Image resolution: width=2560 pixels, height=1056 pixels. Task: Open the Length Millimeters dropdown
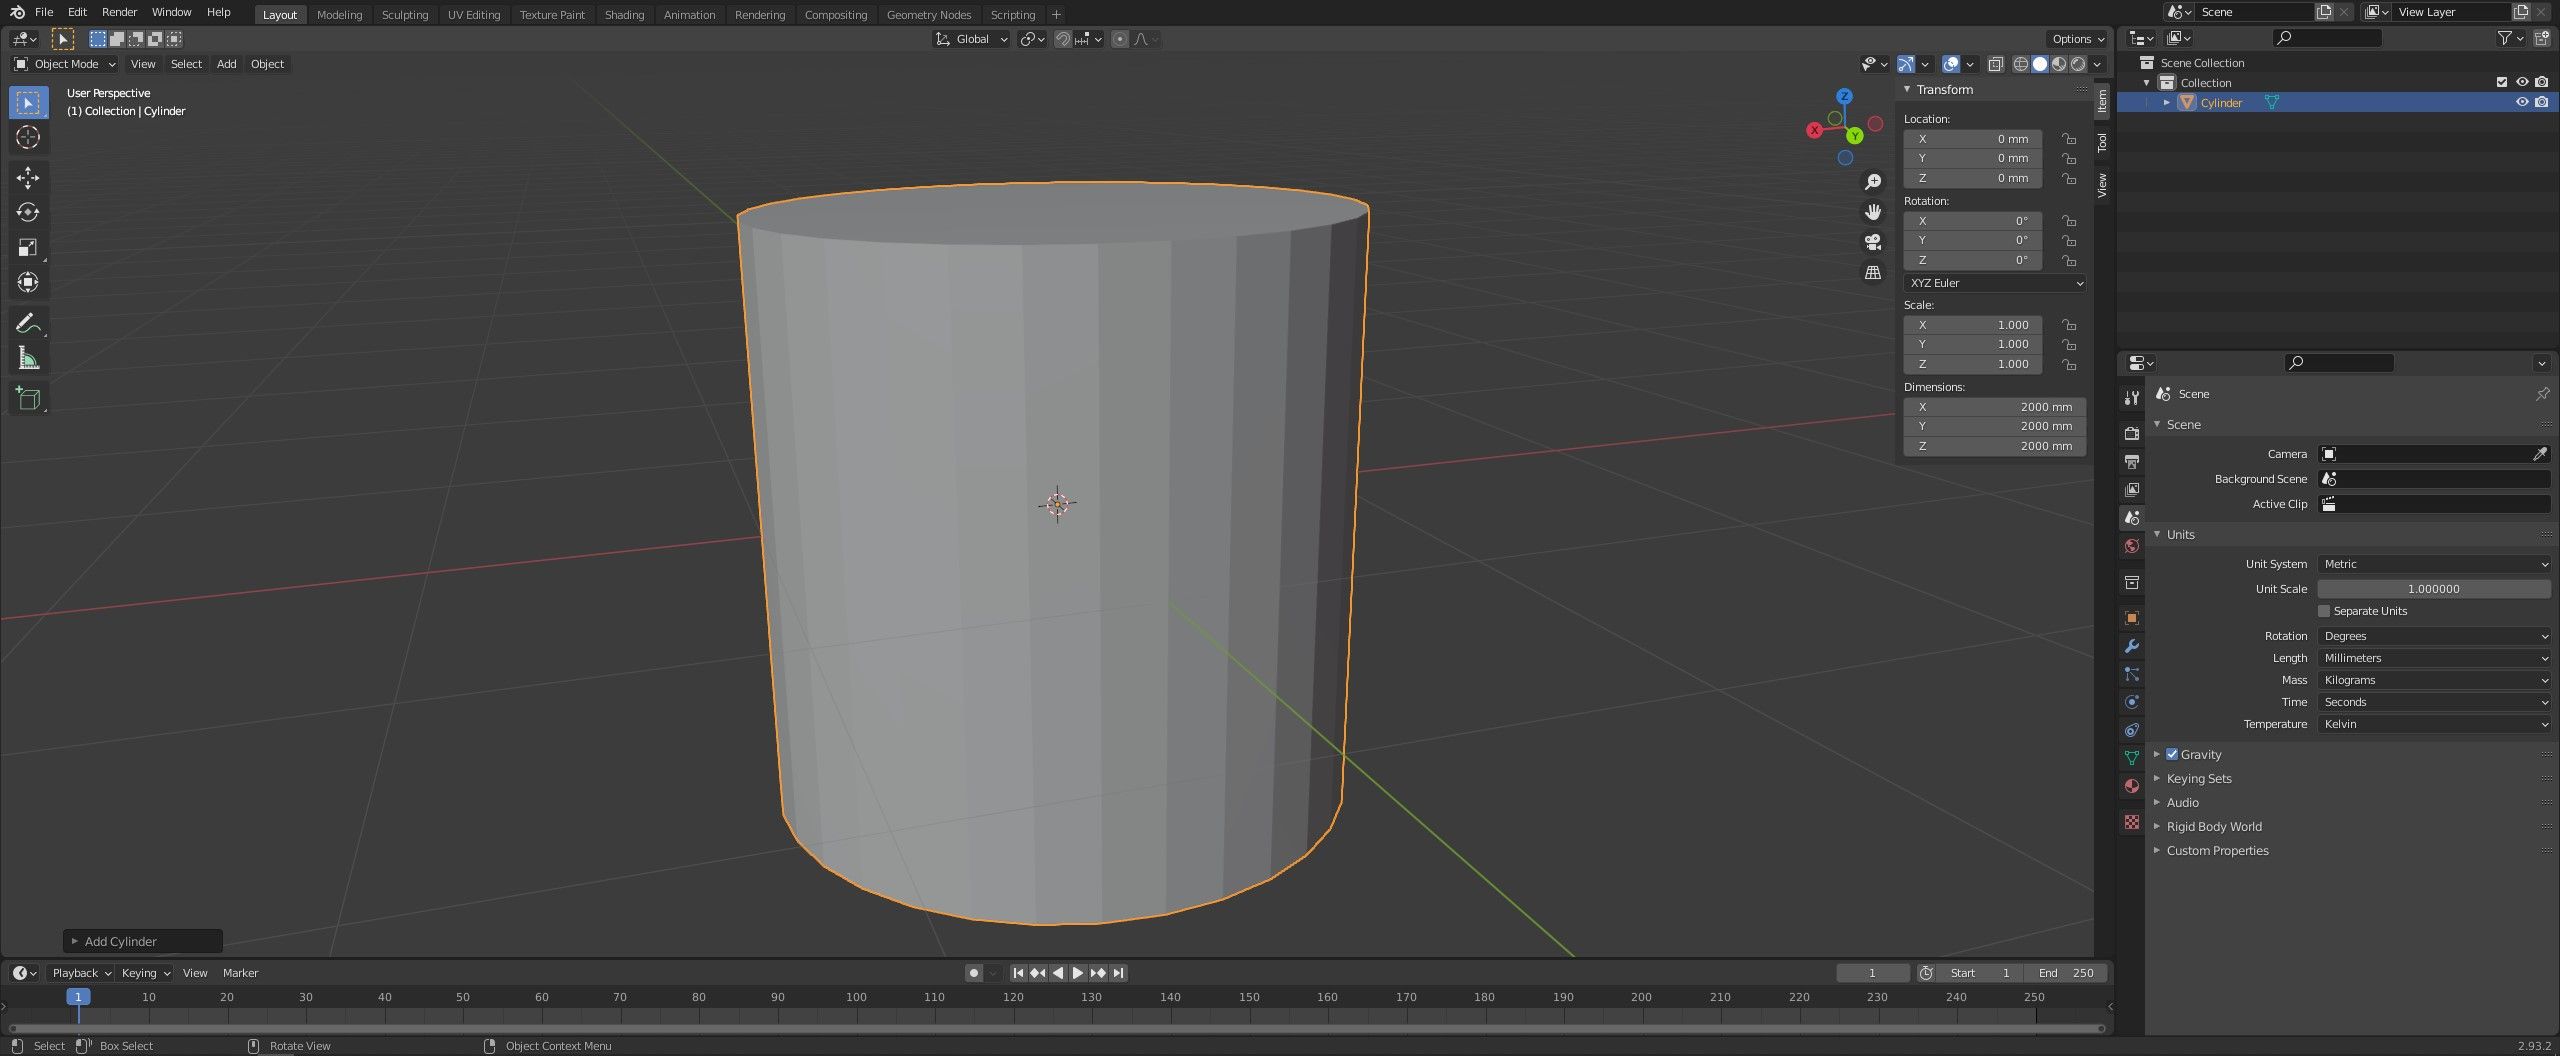click(2434, 658)
